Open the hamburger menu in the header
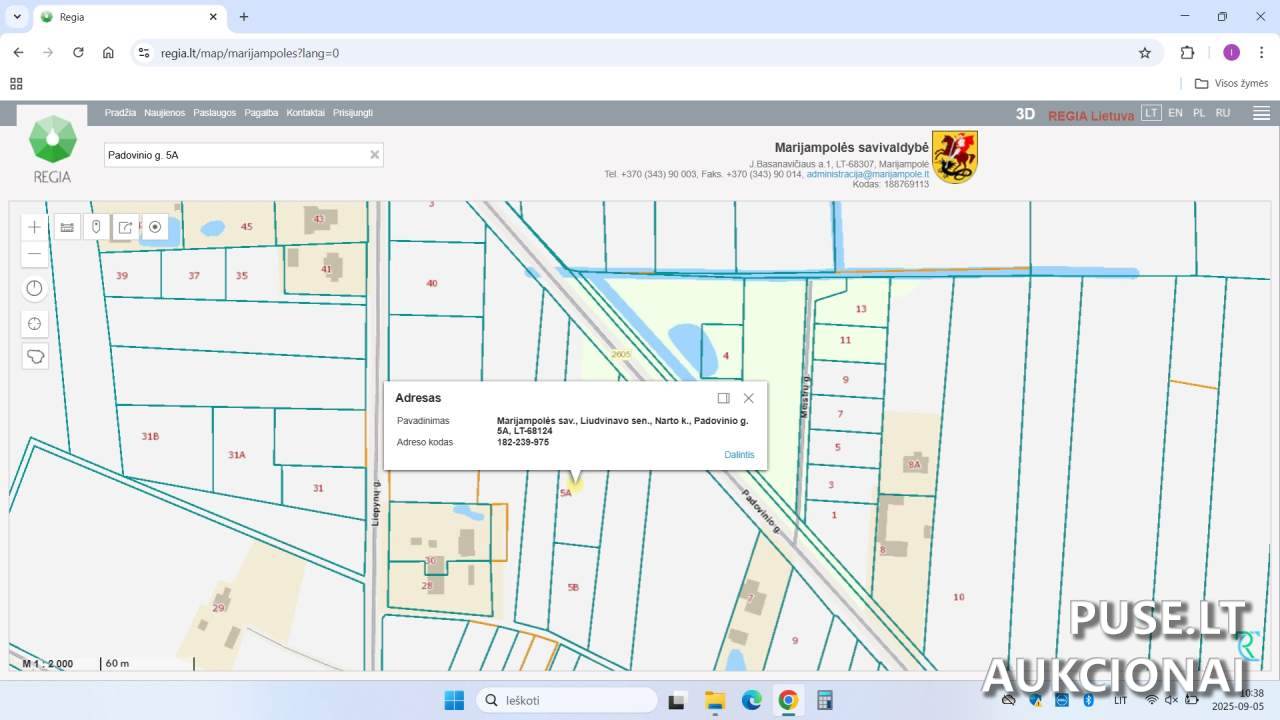Image resolution: width=1280 pixels, height=720 pixels. coord(1261,113)
